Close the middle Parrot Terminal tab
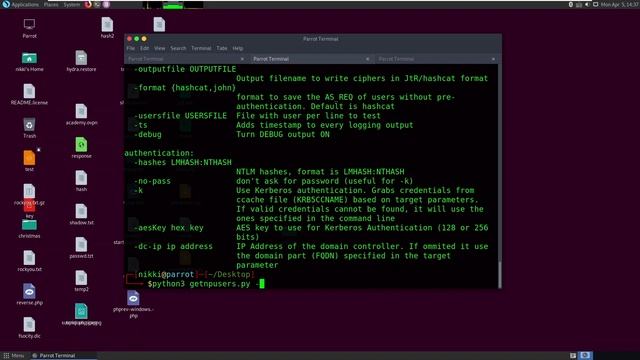Screen dimensions: 640x360 (x=367, y=59)
